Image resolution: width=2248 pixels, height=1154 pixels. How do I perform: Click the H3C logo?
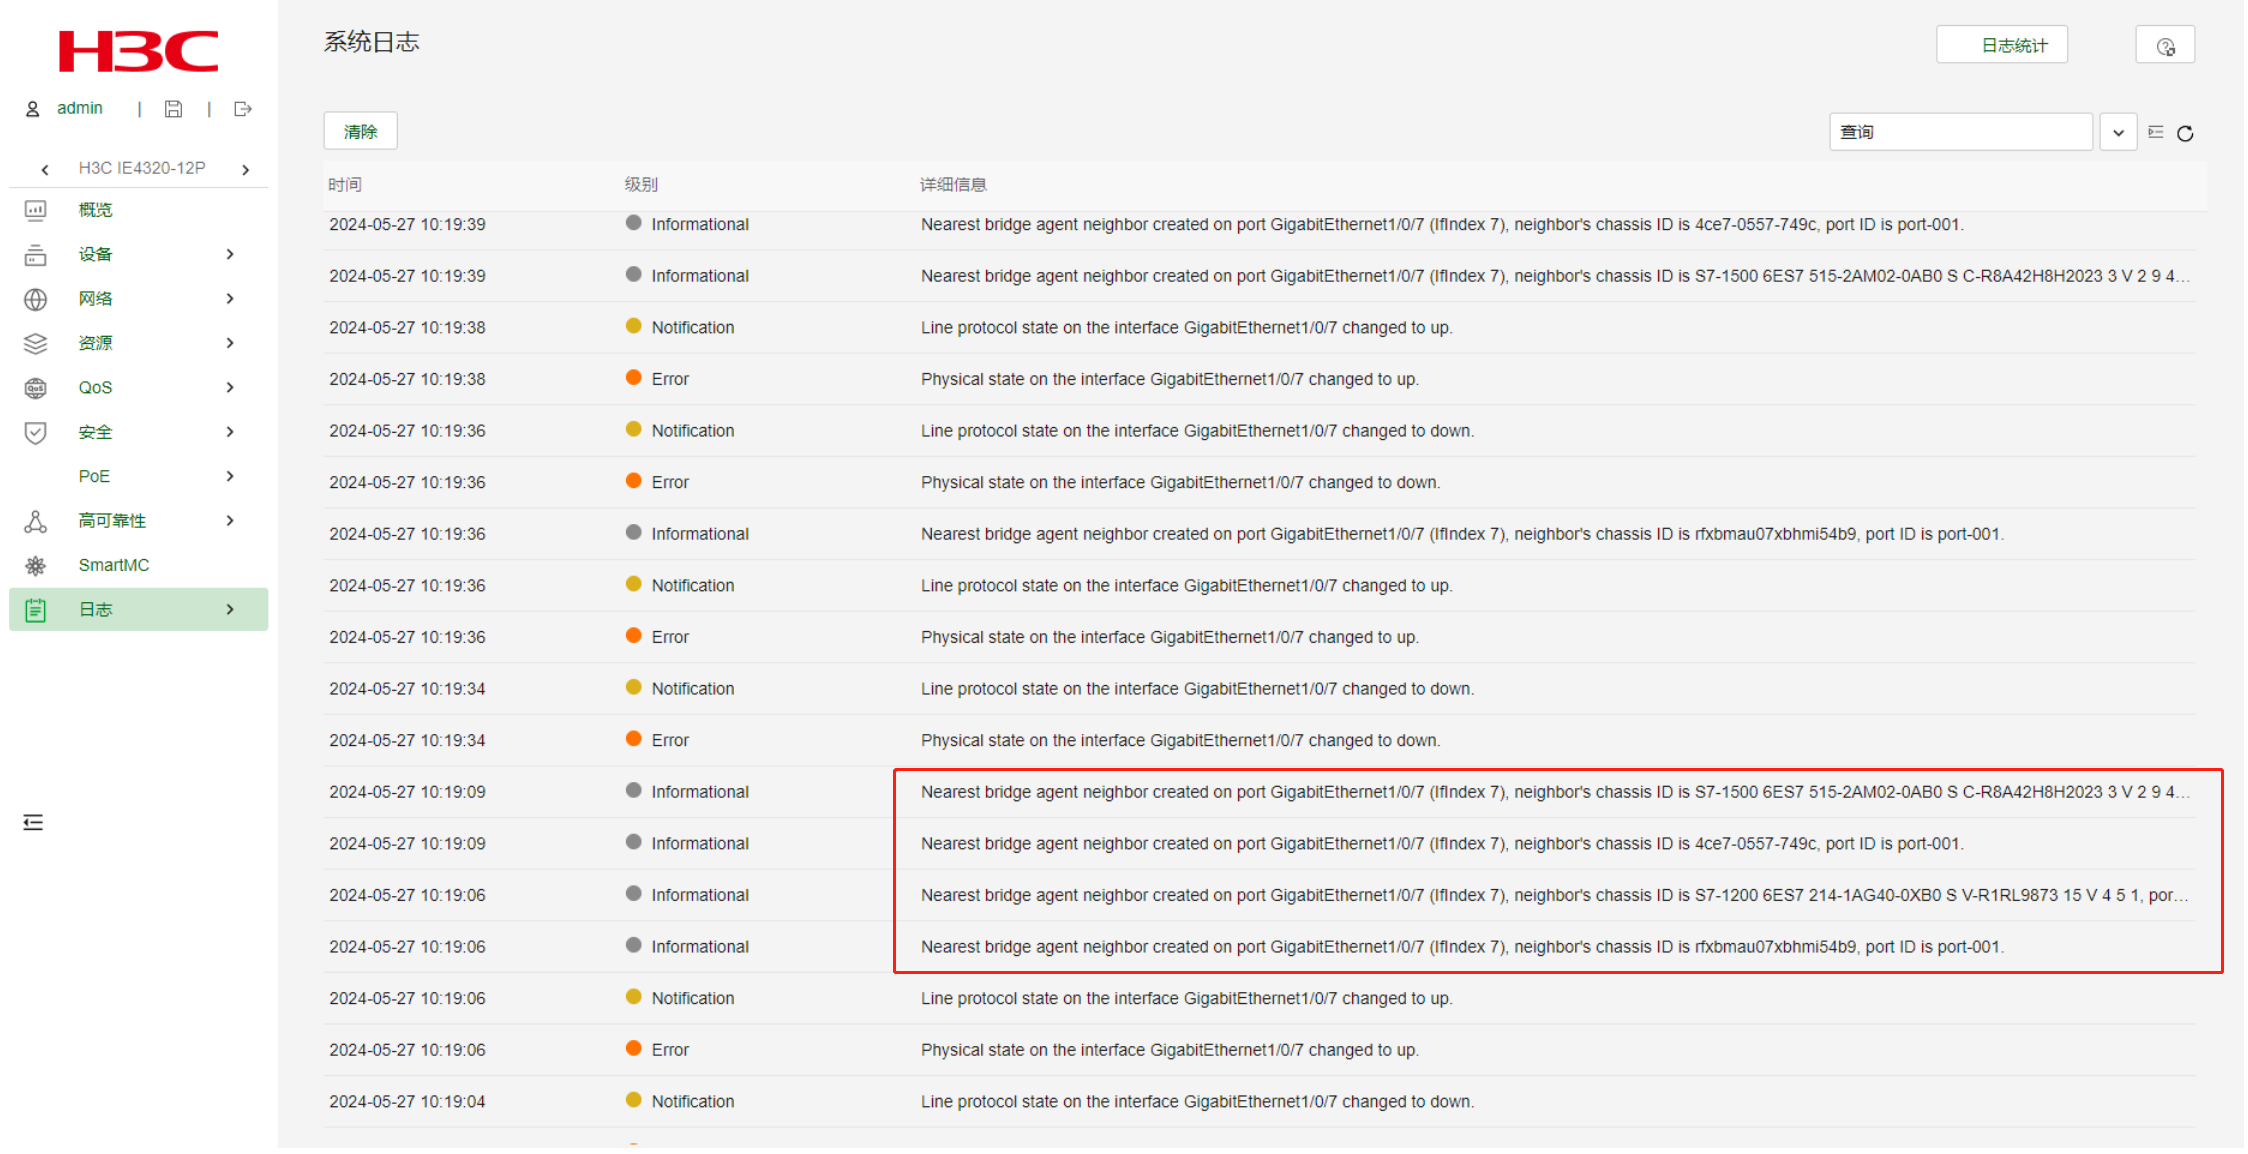138,51
